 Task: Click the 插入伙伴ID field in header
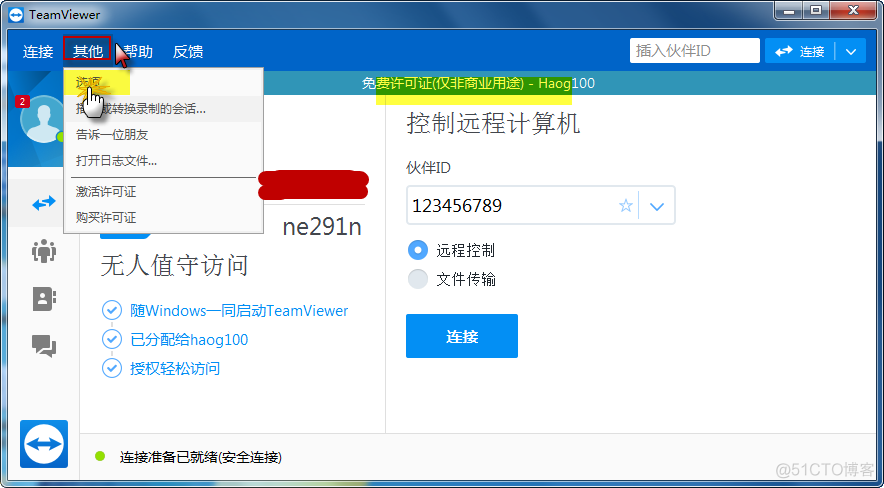695,51
